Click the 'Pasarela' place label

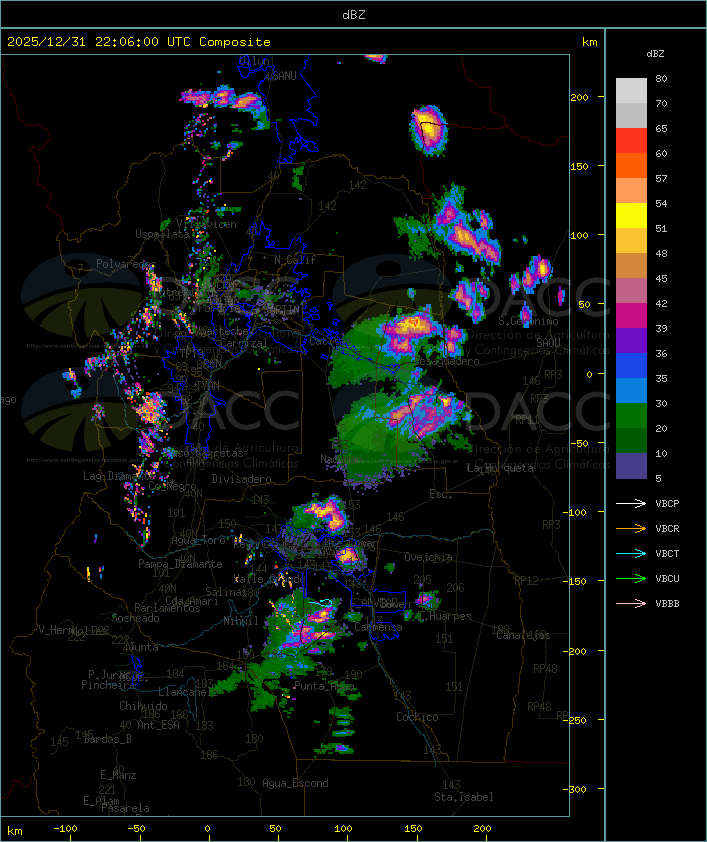click(x=125, y=808)
